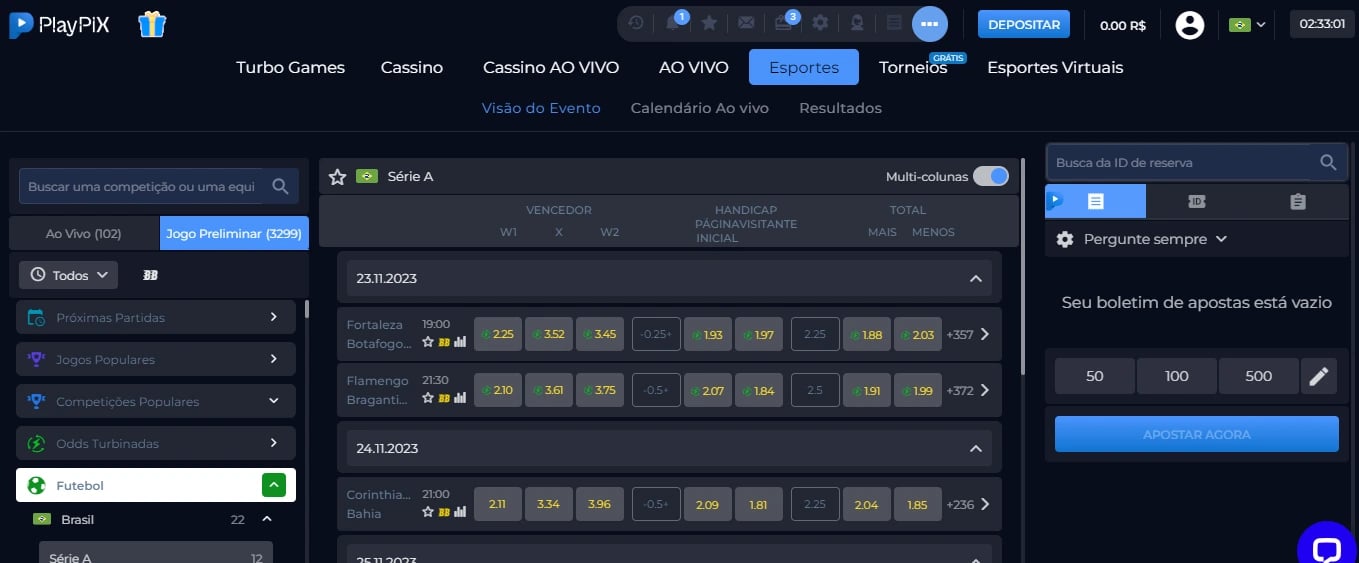The width and height of the screenshot is (1359, 563).
Task: Open notifications bell with badge 1
Action: [673, 23]
